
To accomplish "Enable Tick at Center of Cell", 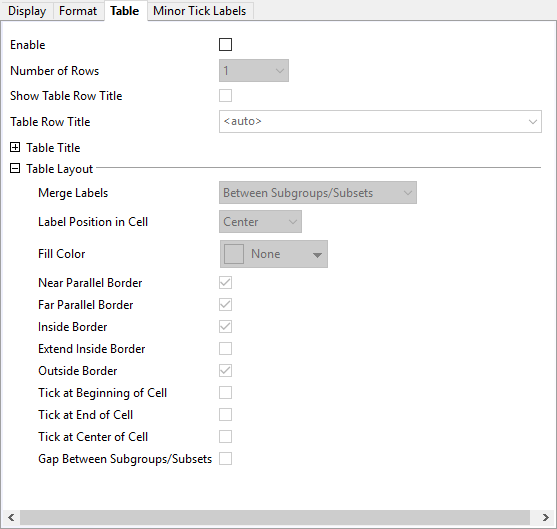I will 225,437.
